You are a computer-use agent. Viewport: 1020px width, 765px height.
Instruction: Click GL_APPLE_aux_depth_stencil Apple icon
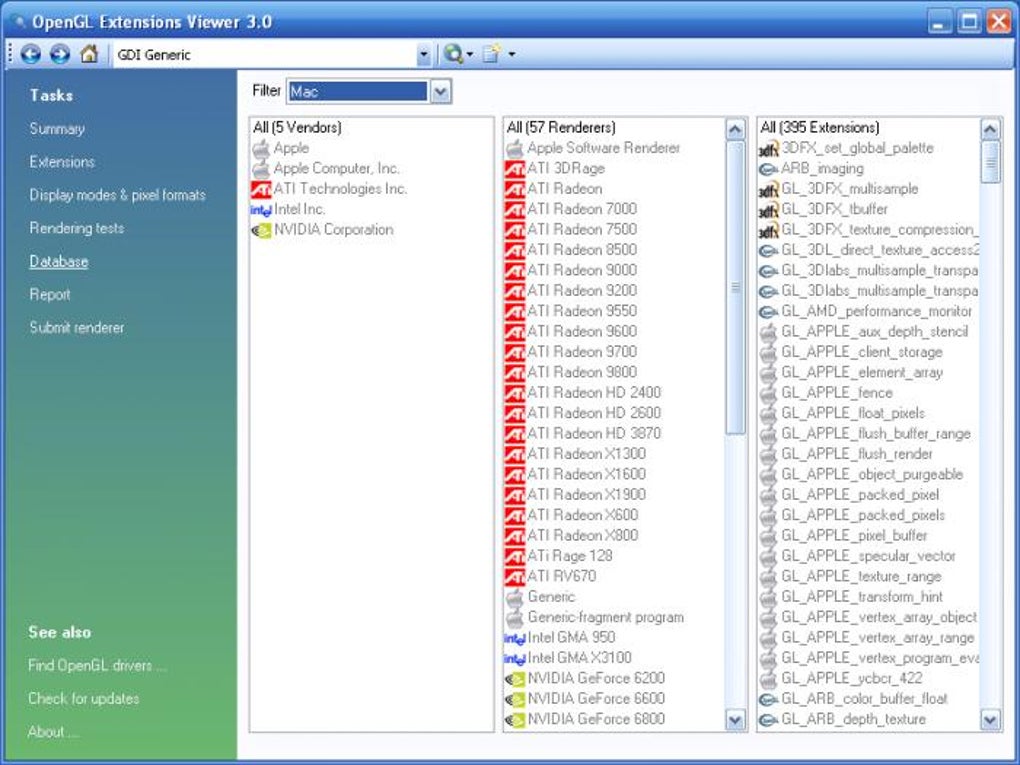(768, 332)
